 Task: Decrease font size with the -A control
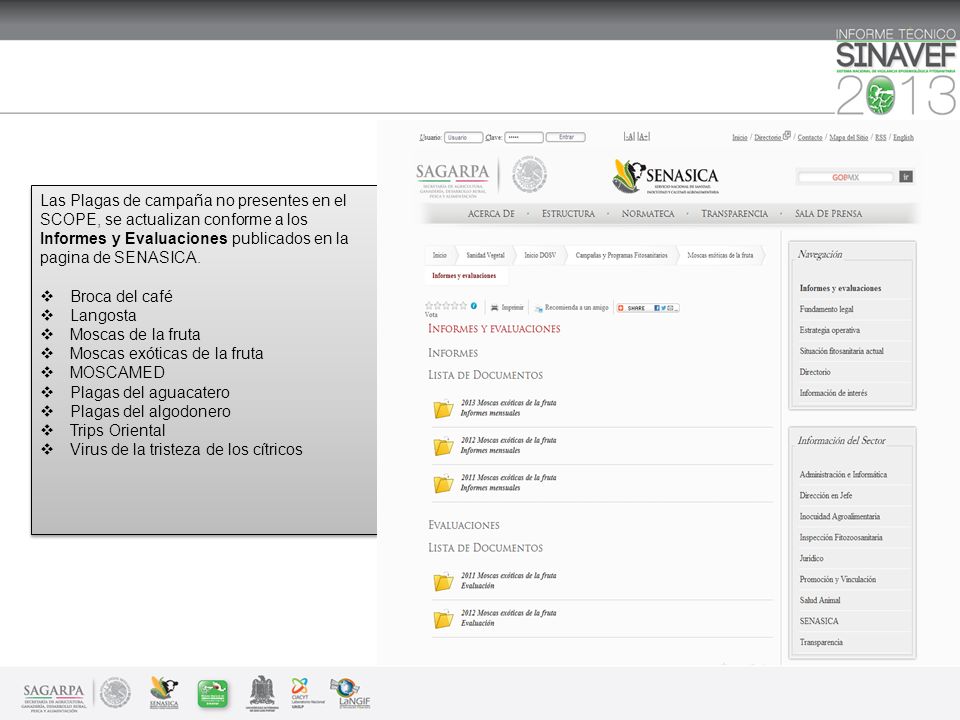click(x=629, y=137)
